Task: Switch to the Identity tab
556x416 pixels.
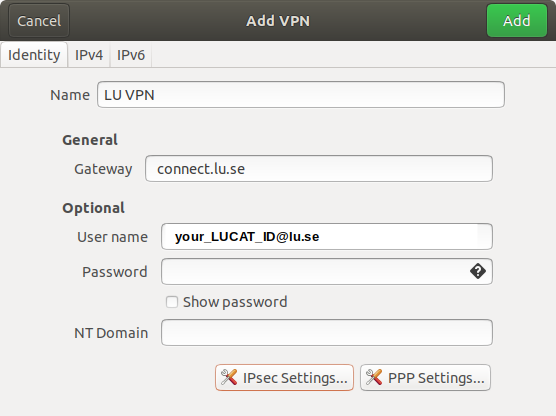Action: tap(34, 55)
